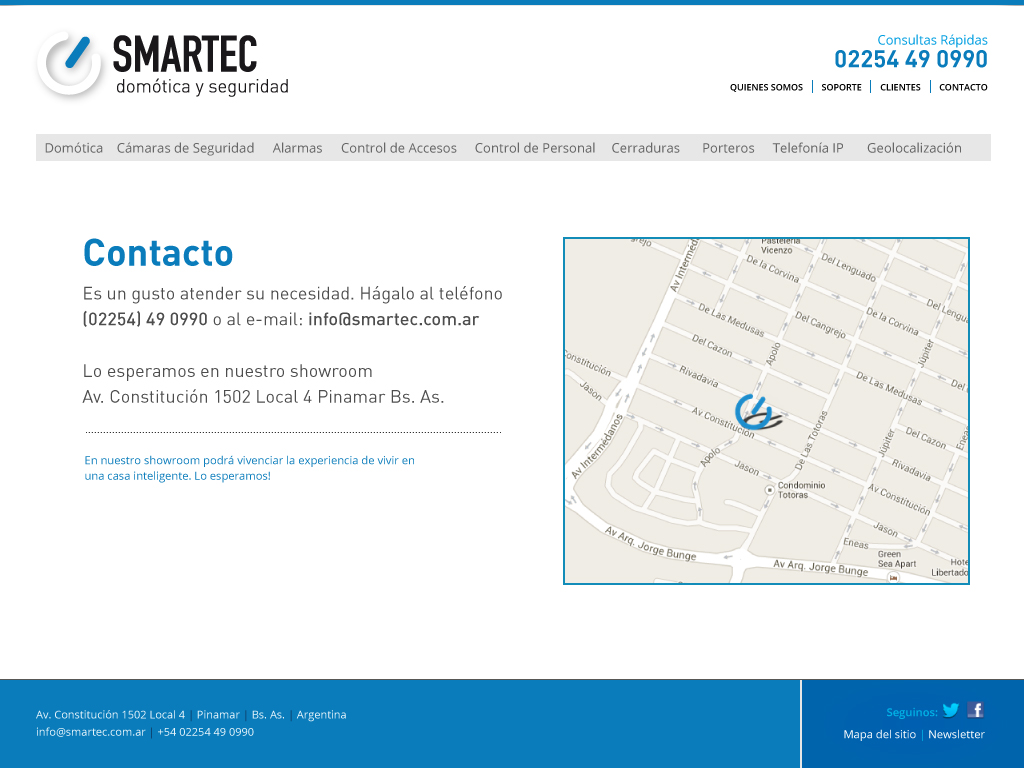Click the Pastelería Vicenzo label on the map

click(x=778, y=246)
